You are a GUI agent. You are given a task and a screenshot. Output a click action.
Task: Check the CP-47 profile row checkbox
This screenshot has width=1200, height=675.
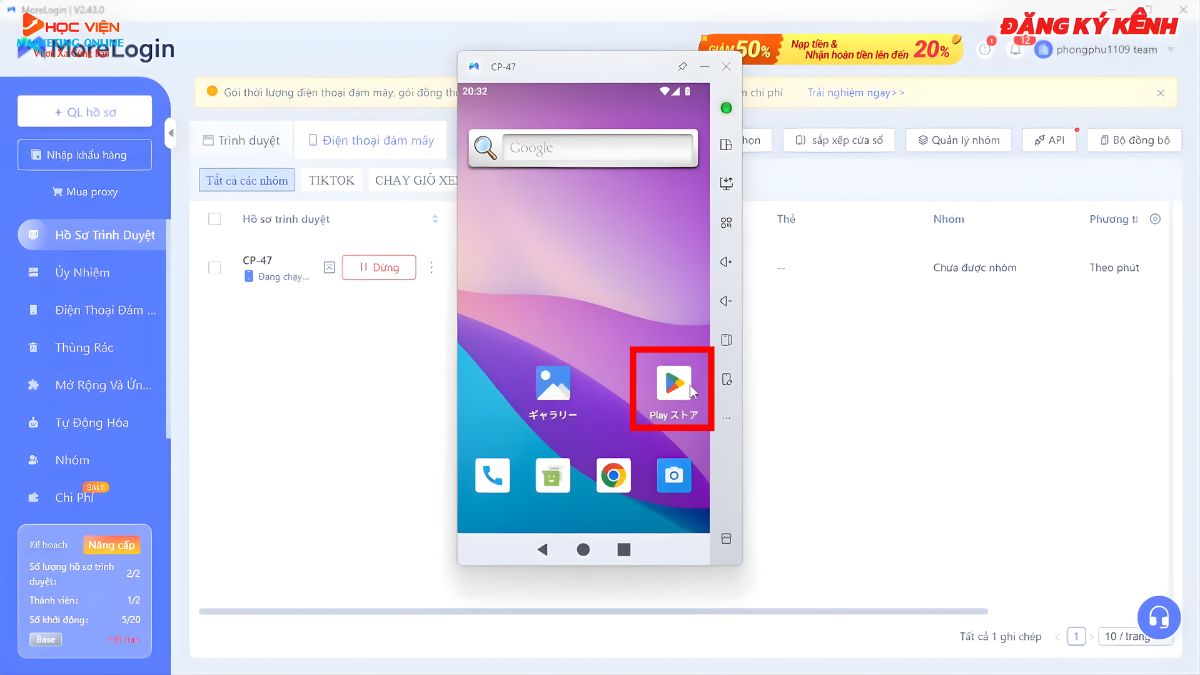tap(214, 267)
